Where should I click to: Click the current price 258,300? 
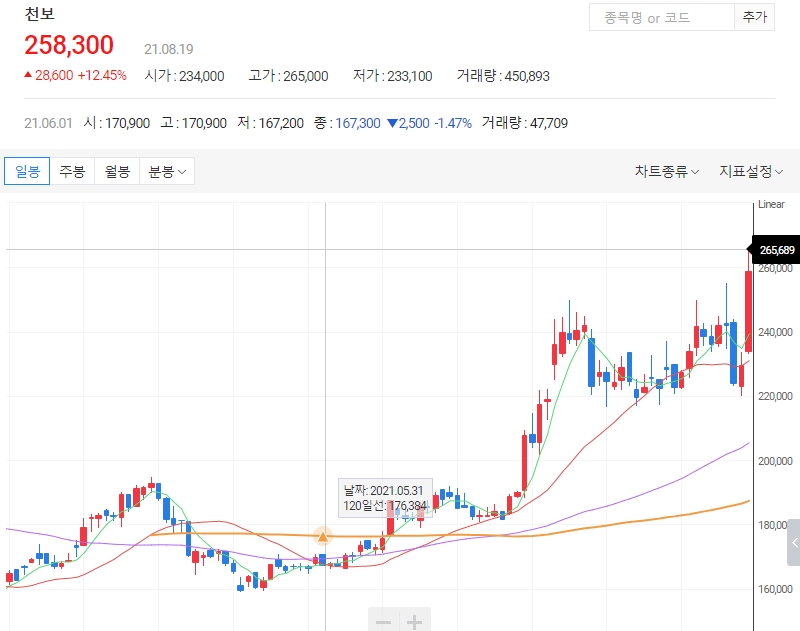[x=69, y=45]
